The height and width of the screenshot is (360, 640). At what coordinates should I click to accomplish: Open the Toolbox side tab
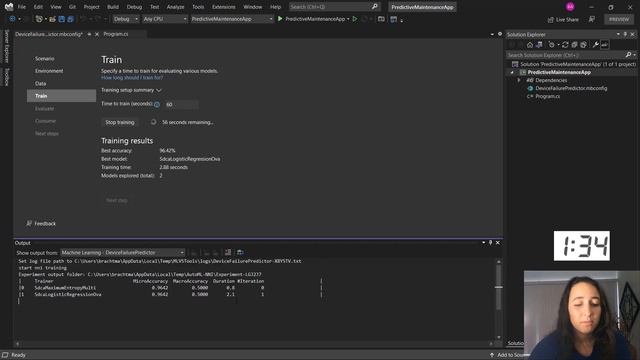(7, 77)
